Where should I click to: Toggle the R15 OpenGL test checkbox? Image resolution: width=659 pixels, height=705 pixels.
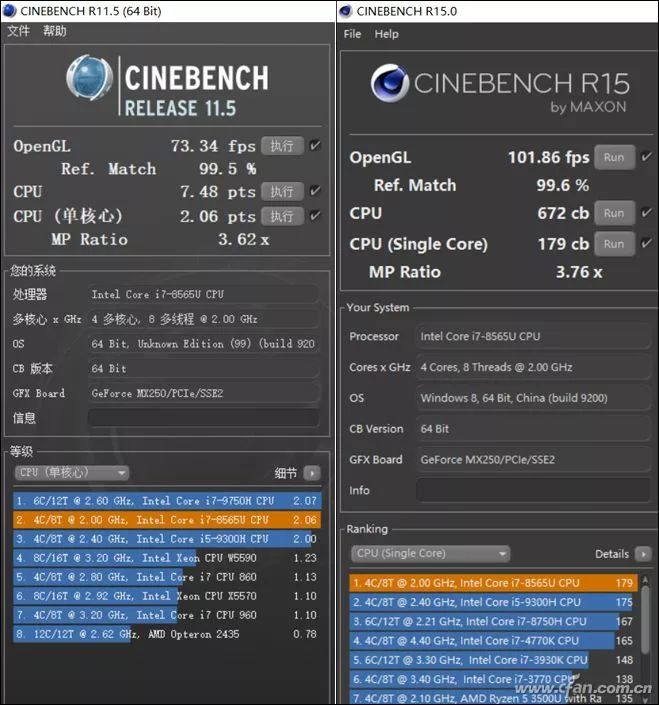646,157
